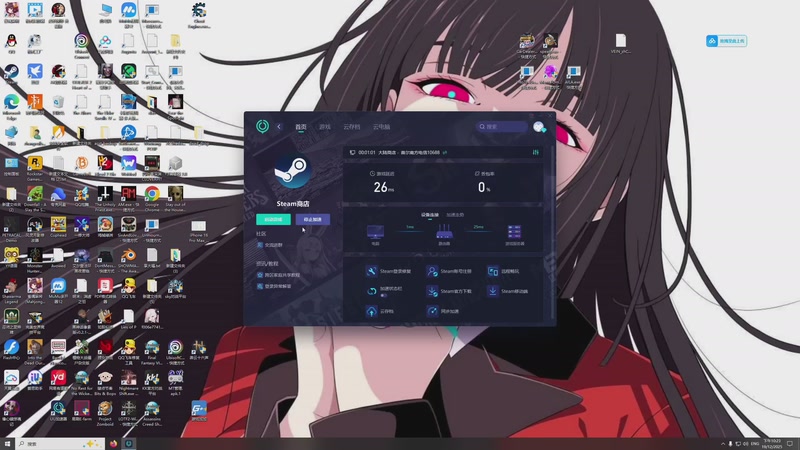Go back with the chevron arrow
Screen dimensions: 800x450
pos(279,127)
